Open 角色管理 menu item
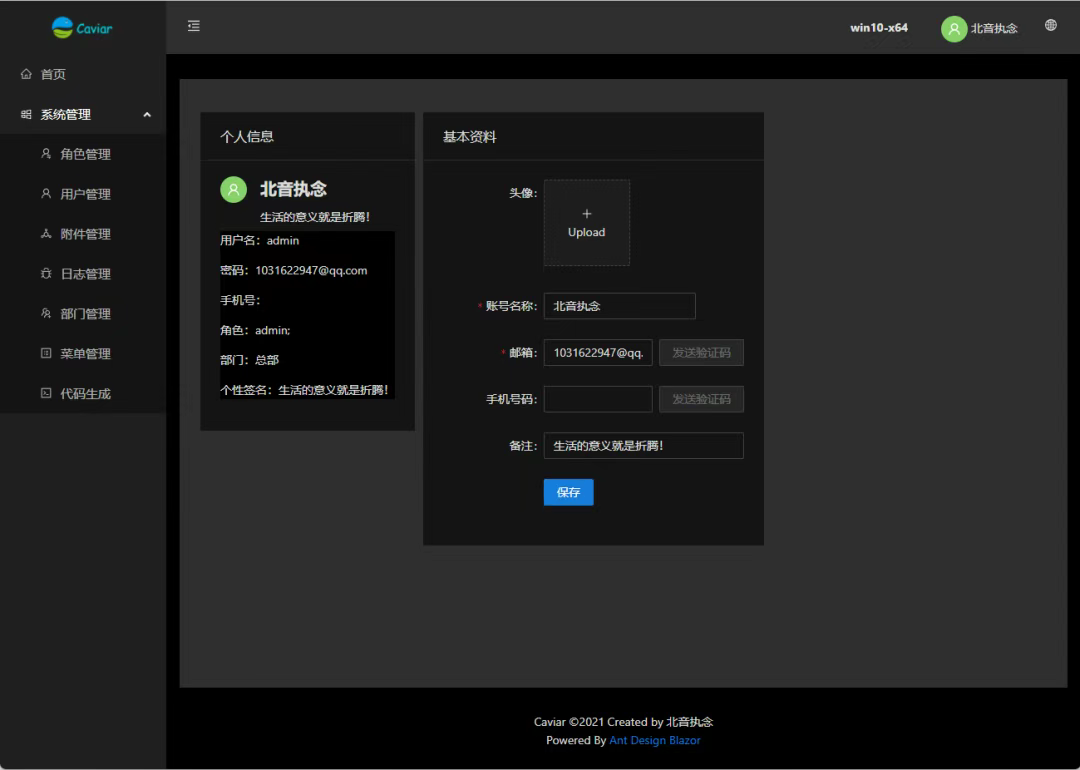The image size is (1080, 770). click(x=83, y=154)
